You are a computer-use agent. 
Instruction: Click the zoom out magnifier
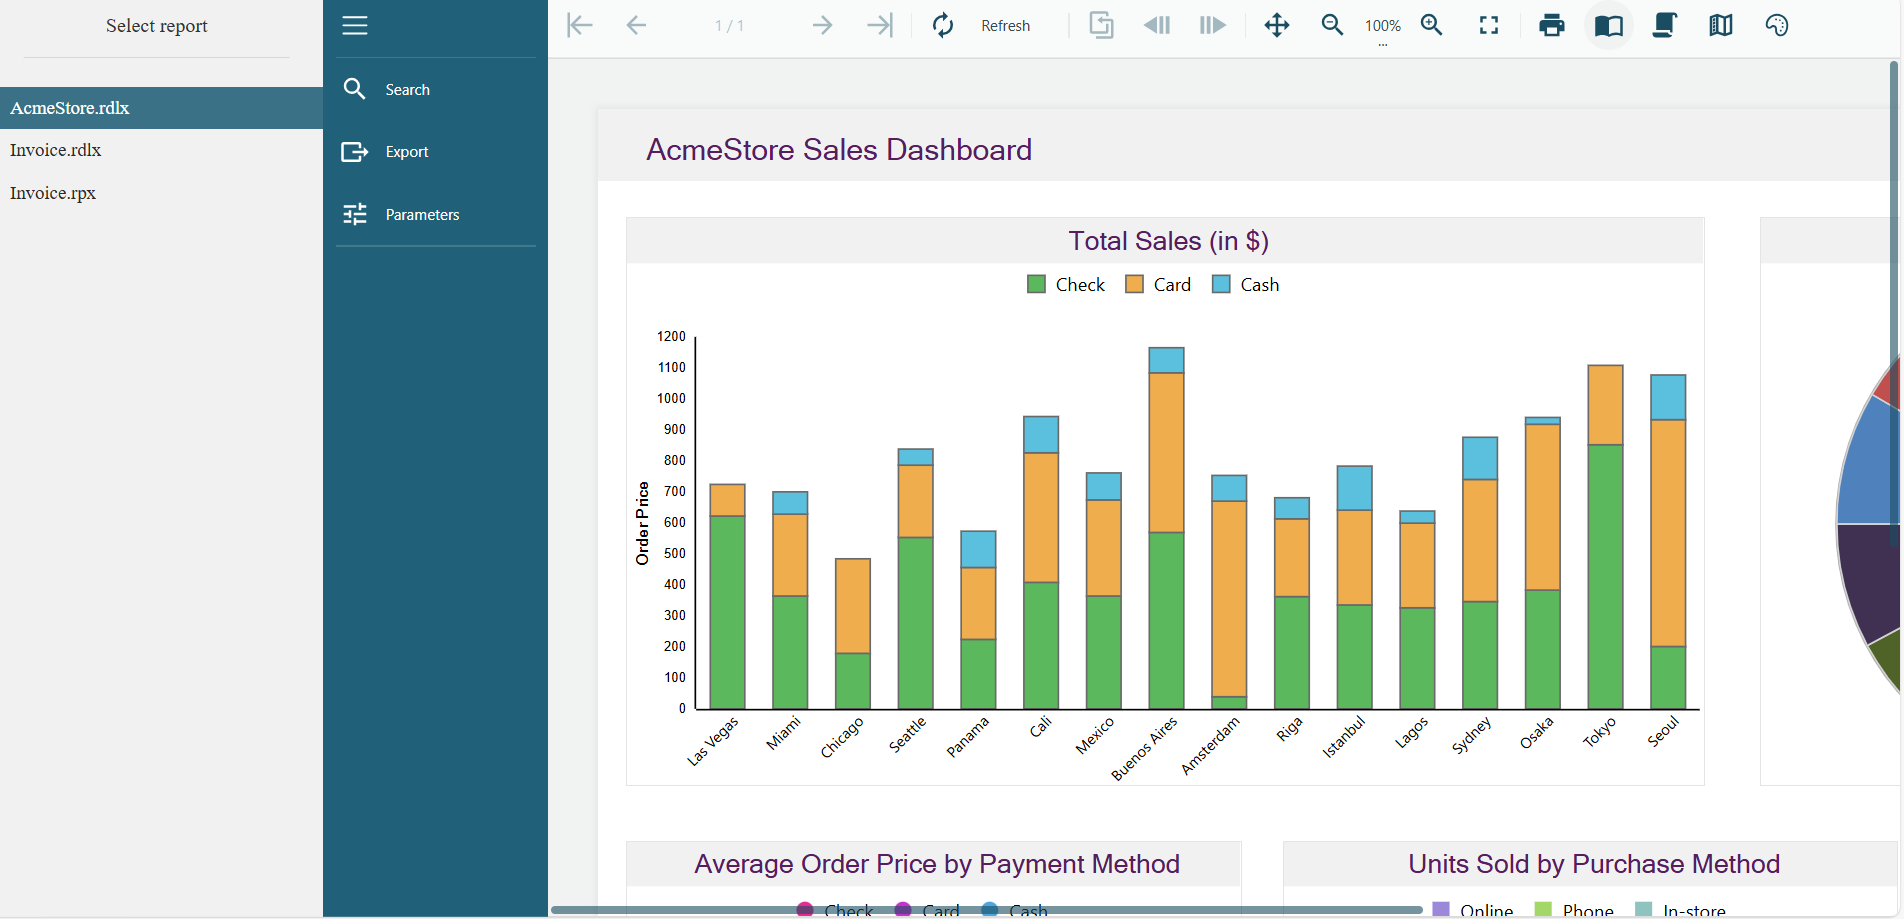tap(1332, 26)
